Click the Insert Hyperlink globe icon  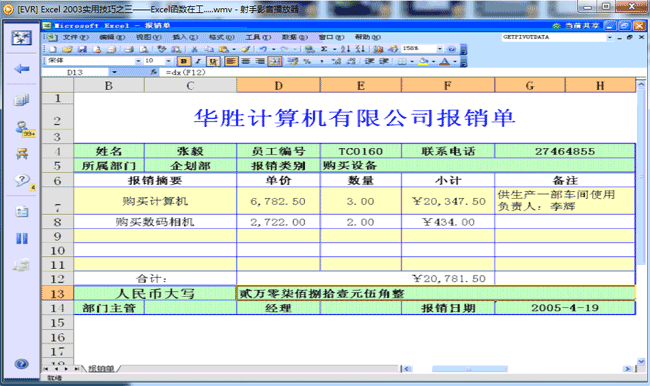[x=310, y=49]
